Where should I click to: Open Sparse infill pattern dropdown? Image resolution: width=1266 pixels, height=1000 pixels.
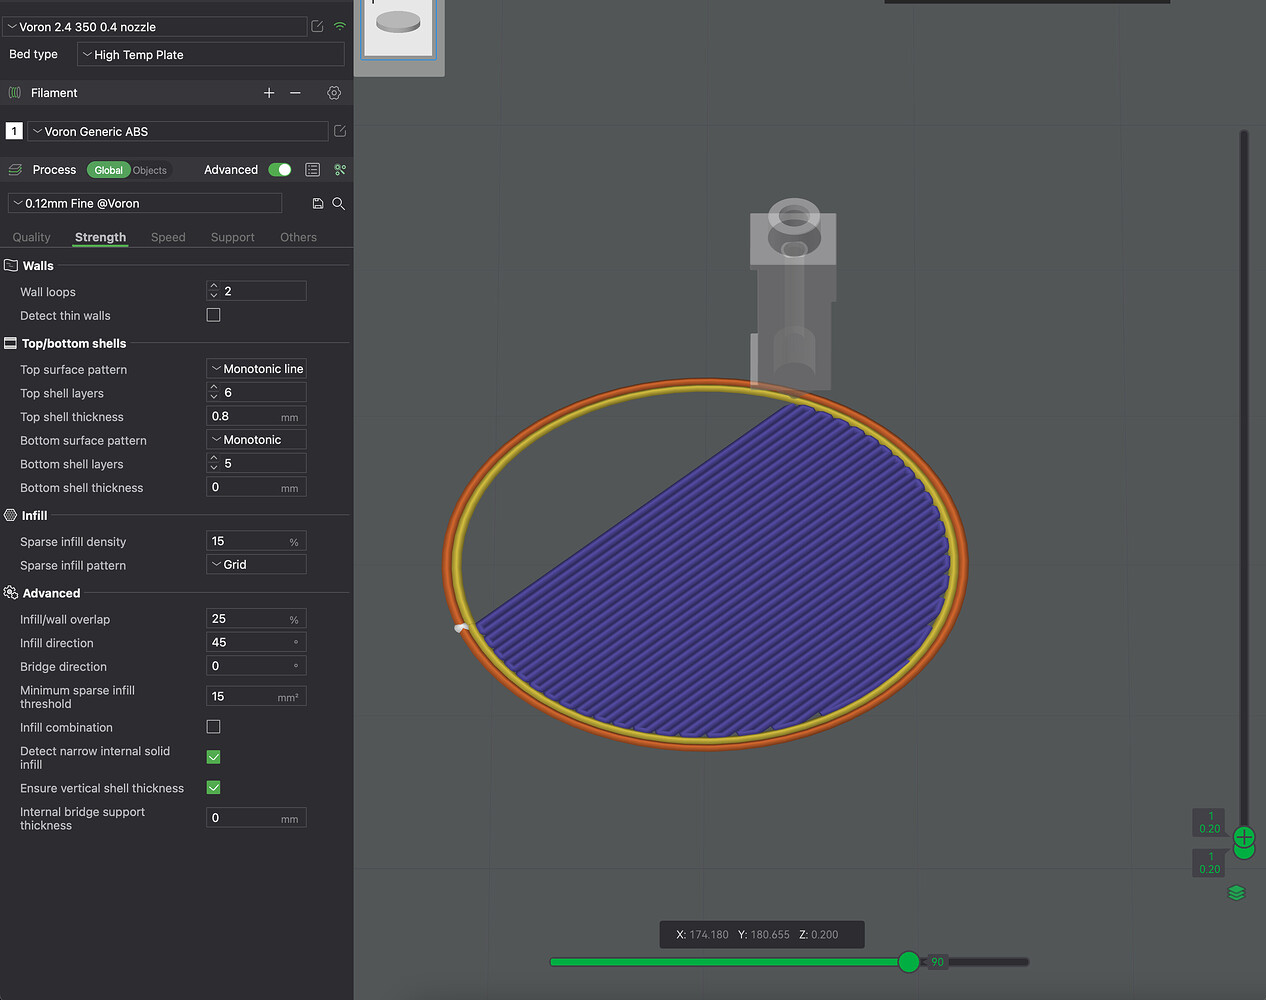coord(256,565)
